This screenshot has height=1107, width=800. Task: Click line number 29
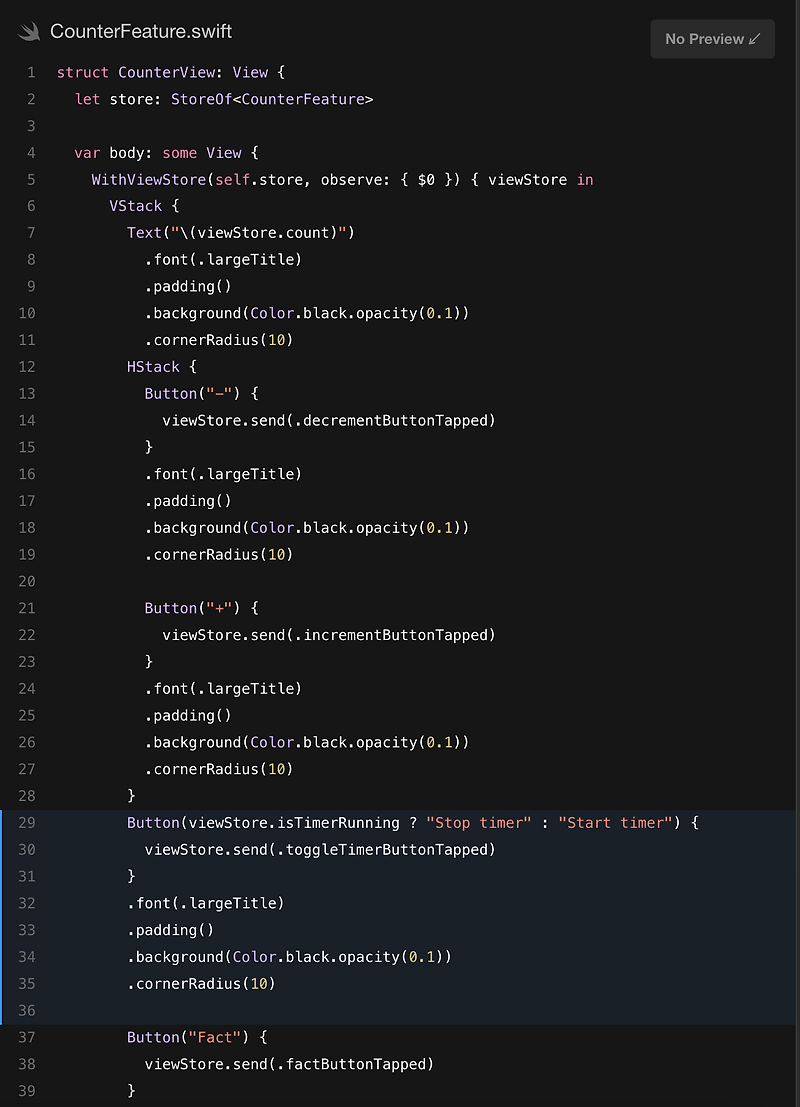[26, 822]
